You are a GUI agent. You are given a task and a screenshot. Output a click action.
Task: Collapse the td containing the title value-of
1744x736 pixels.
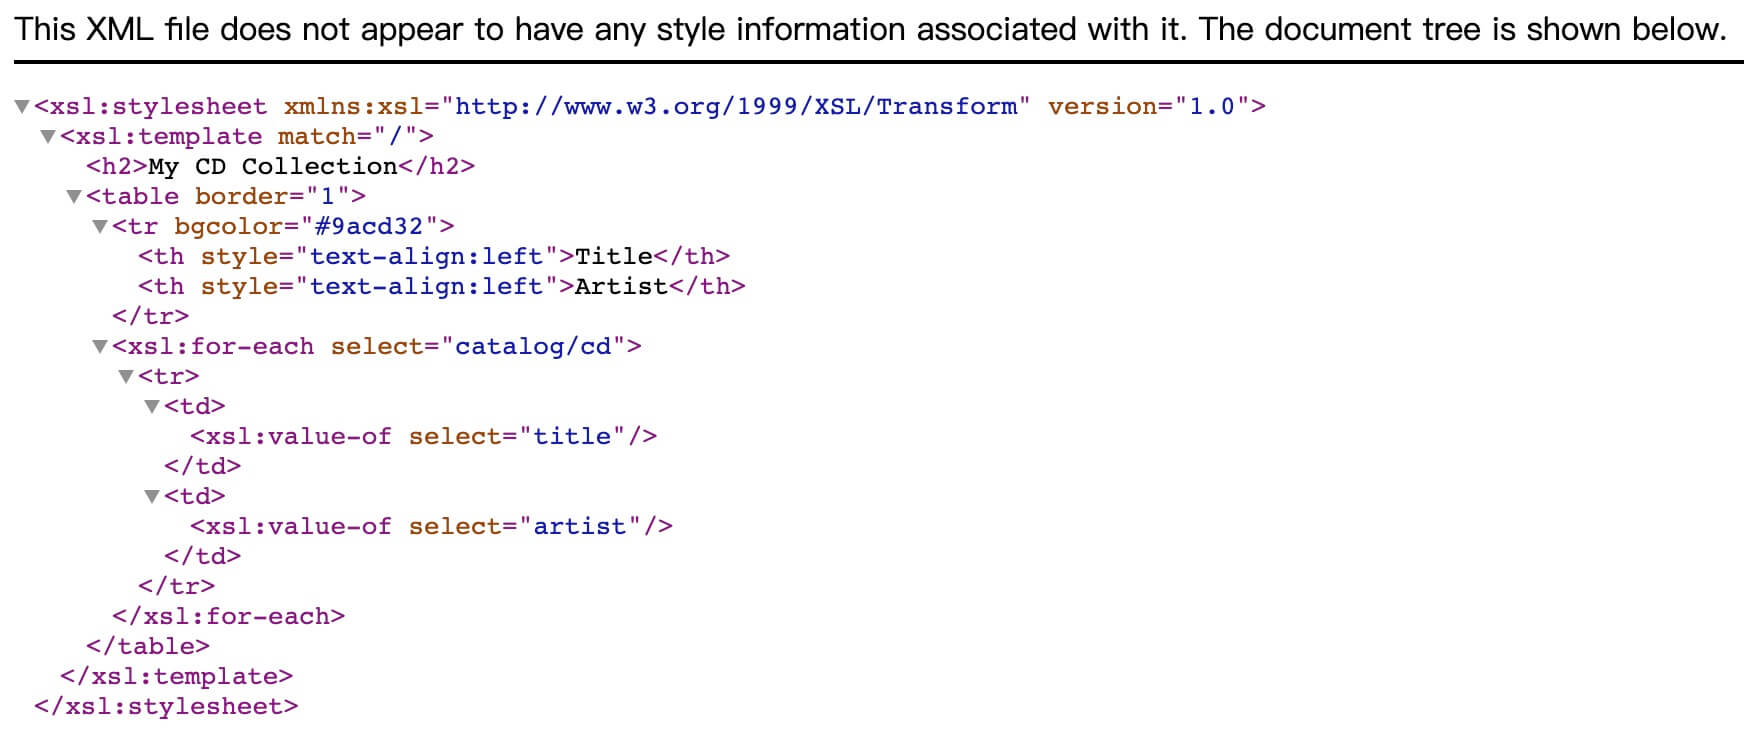tap(151, 407)
